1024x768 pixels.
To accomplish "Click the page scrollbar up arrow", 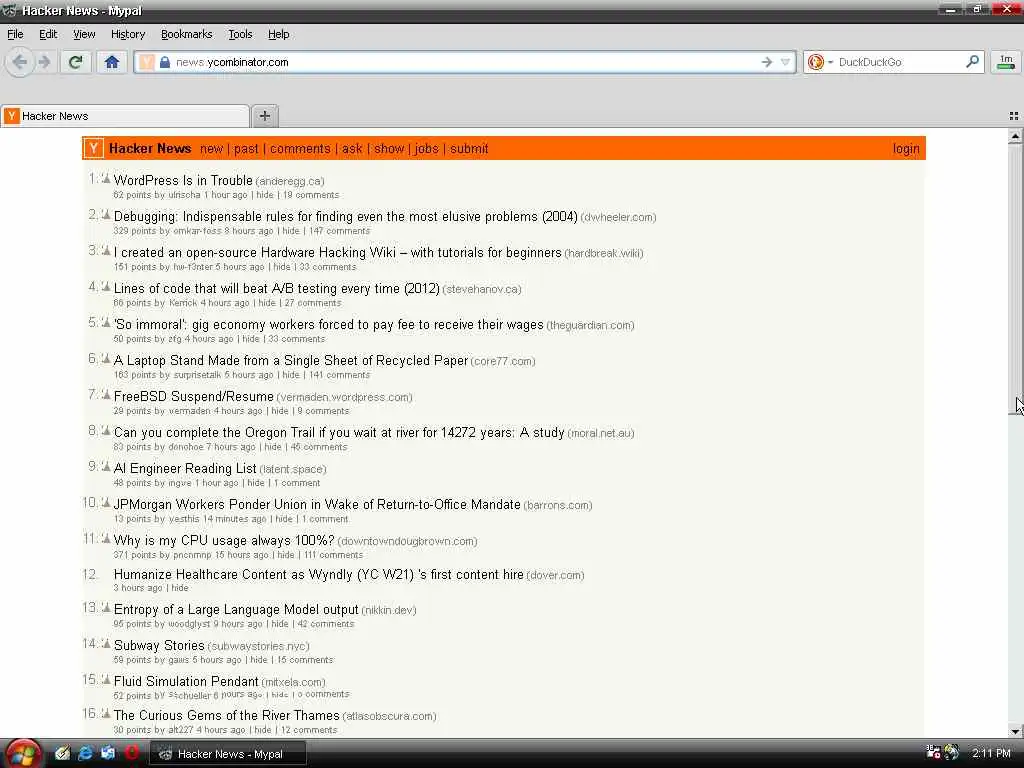I will point(1015,136).
